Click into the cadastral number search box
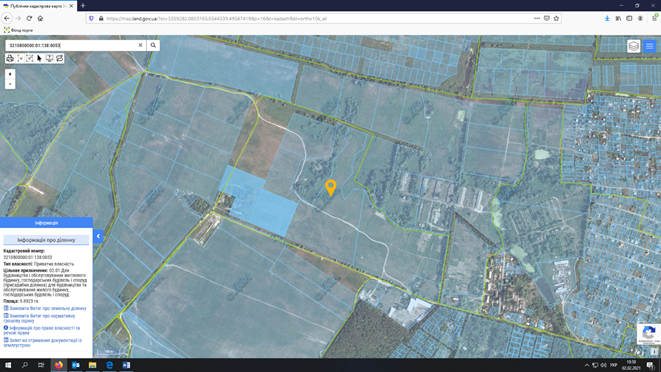Viewport: 661px width, 372px height. pyautogui.click(x=72, y=45)
